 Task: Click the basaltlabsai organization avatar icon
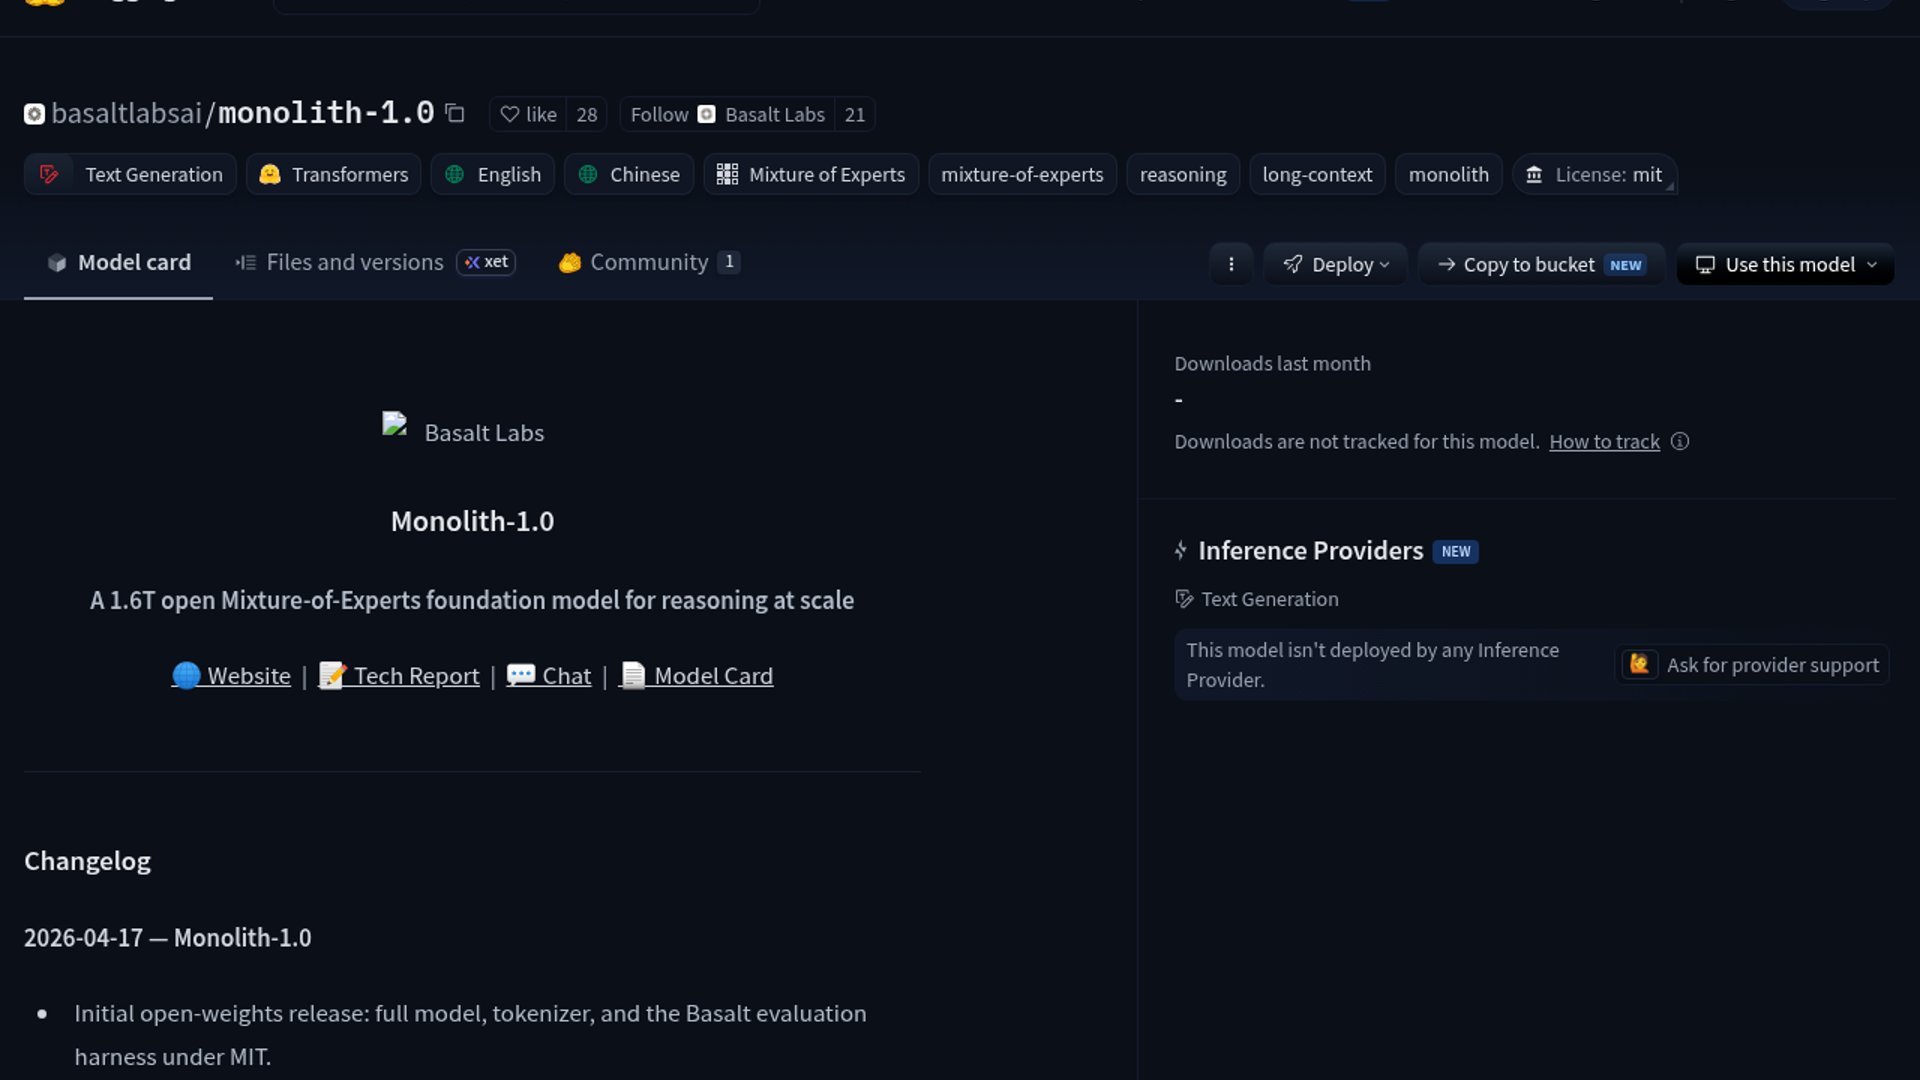[34, 114]
